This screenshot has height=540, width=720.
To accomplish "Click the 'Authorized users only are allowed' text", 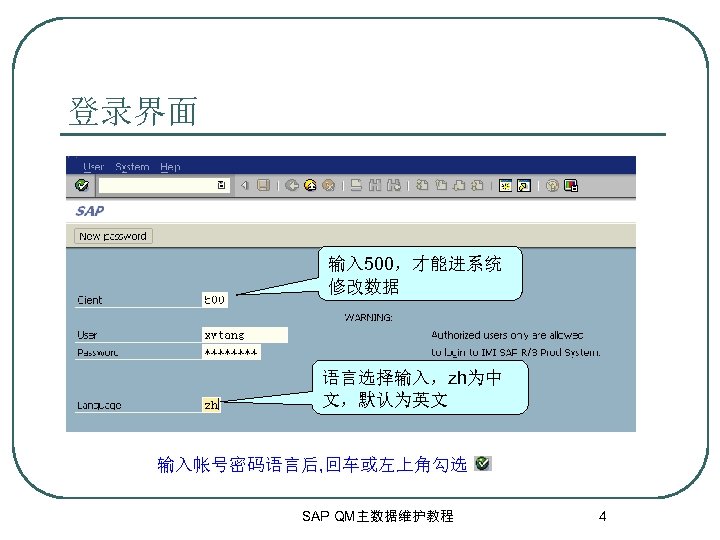I will coord(507,335).
